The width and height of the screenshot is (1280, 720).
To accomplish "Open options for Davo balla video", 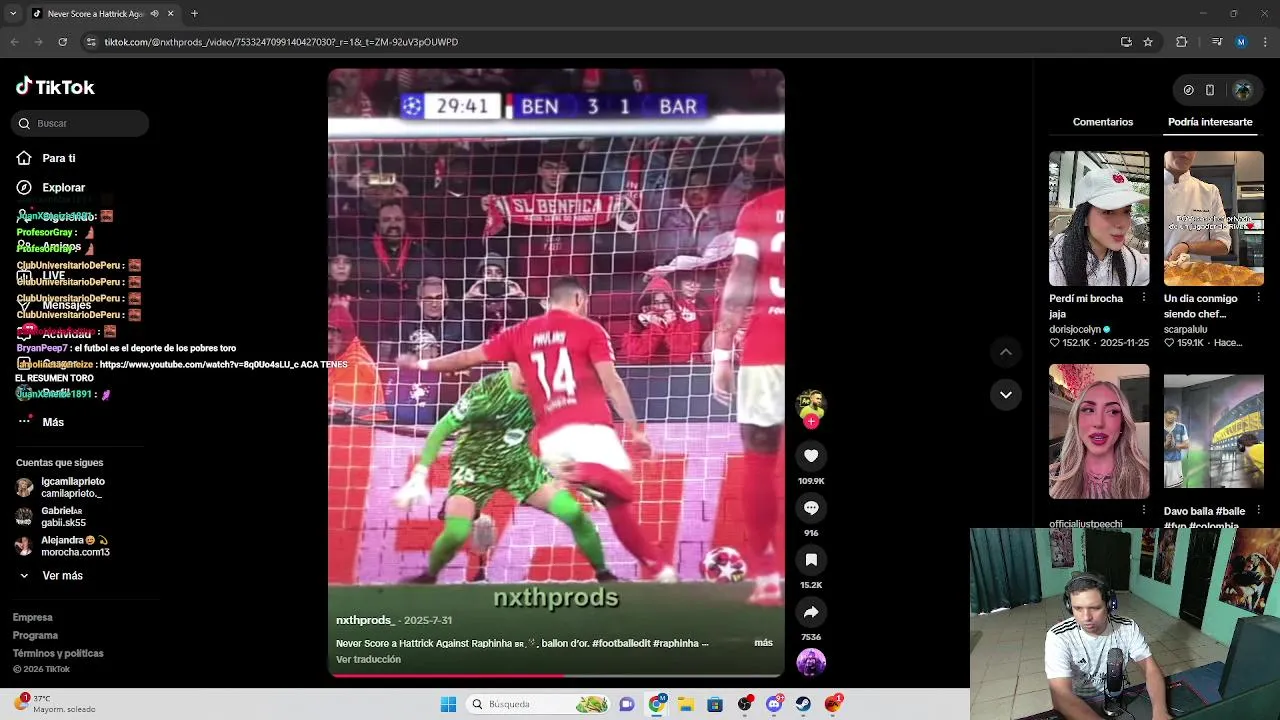I will (1259, 511).
